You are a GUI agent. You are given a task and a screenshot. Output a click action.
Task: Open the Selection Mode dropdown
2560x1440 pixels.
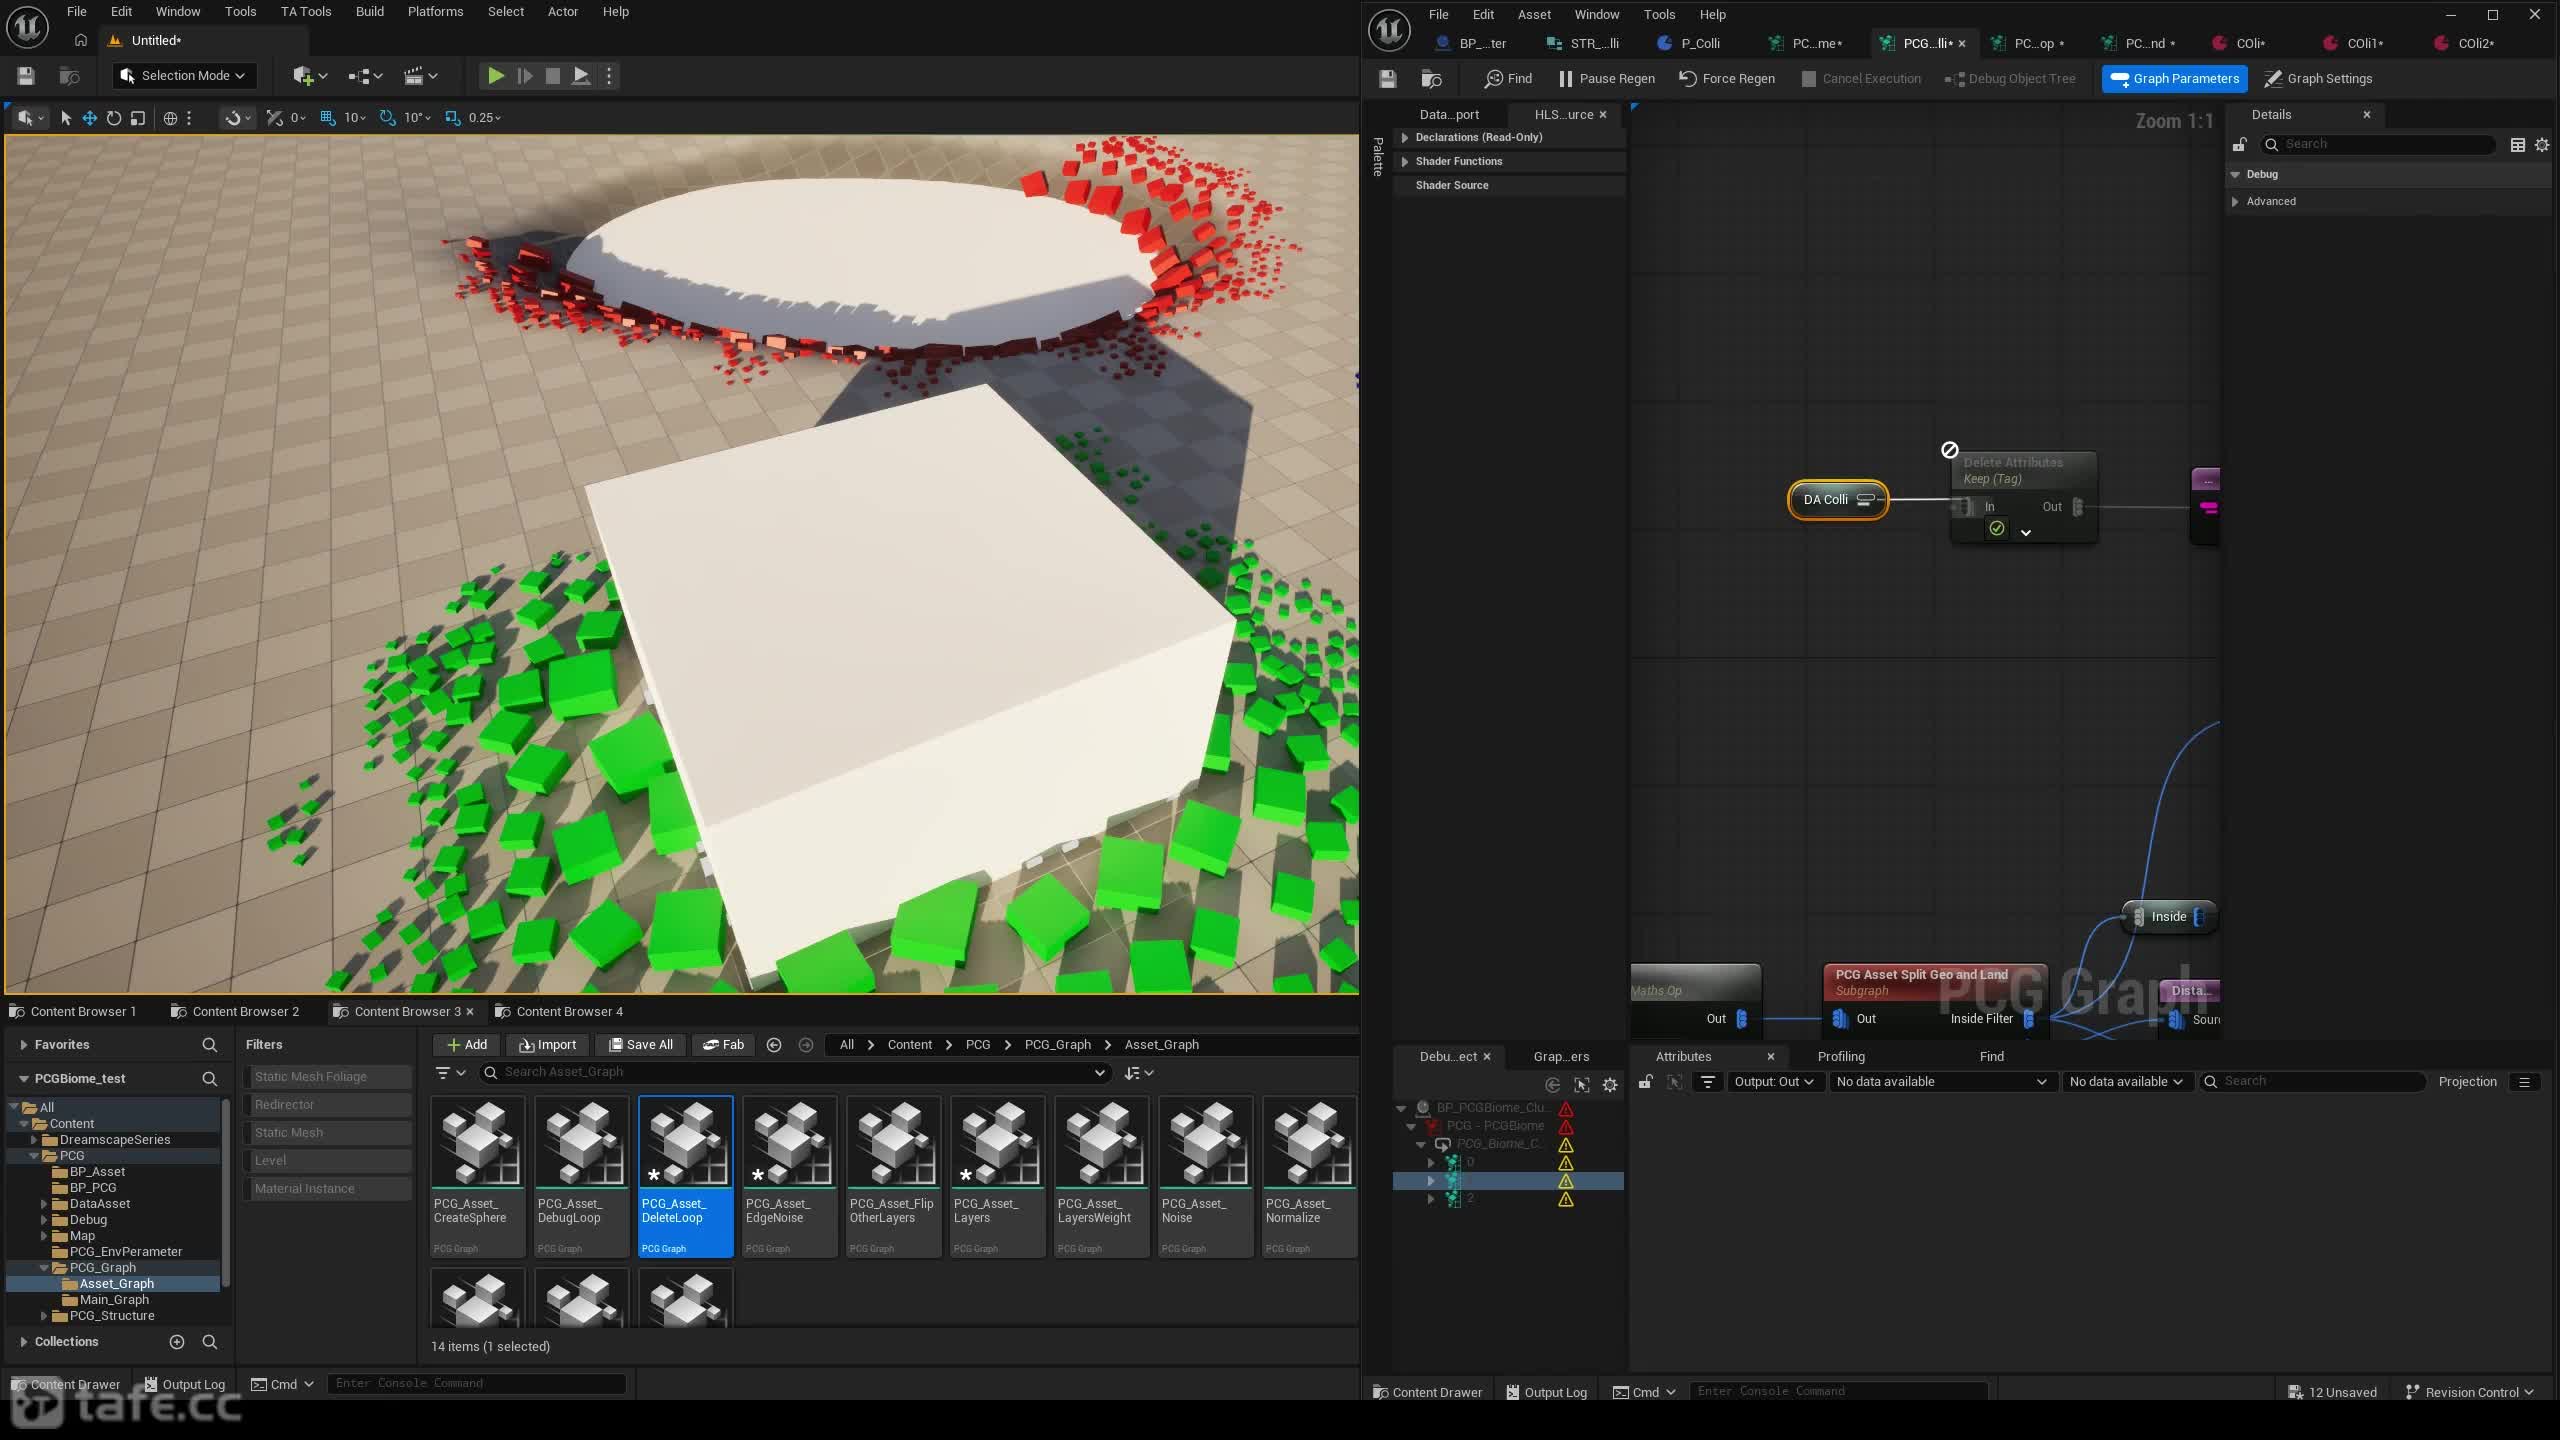(184, 76)
